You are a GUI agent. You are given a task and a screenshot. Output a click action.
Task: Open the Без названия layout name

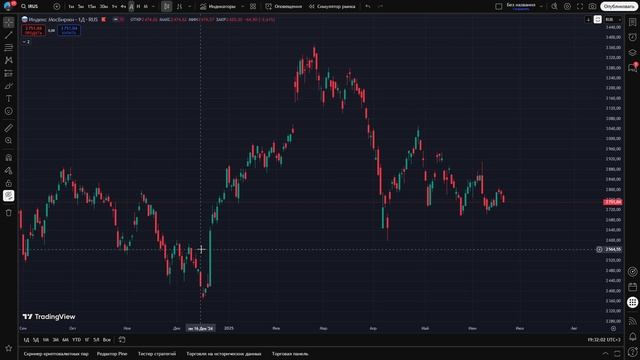pyautogui.click(x=521, y=6)
